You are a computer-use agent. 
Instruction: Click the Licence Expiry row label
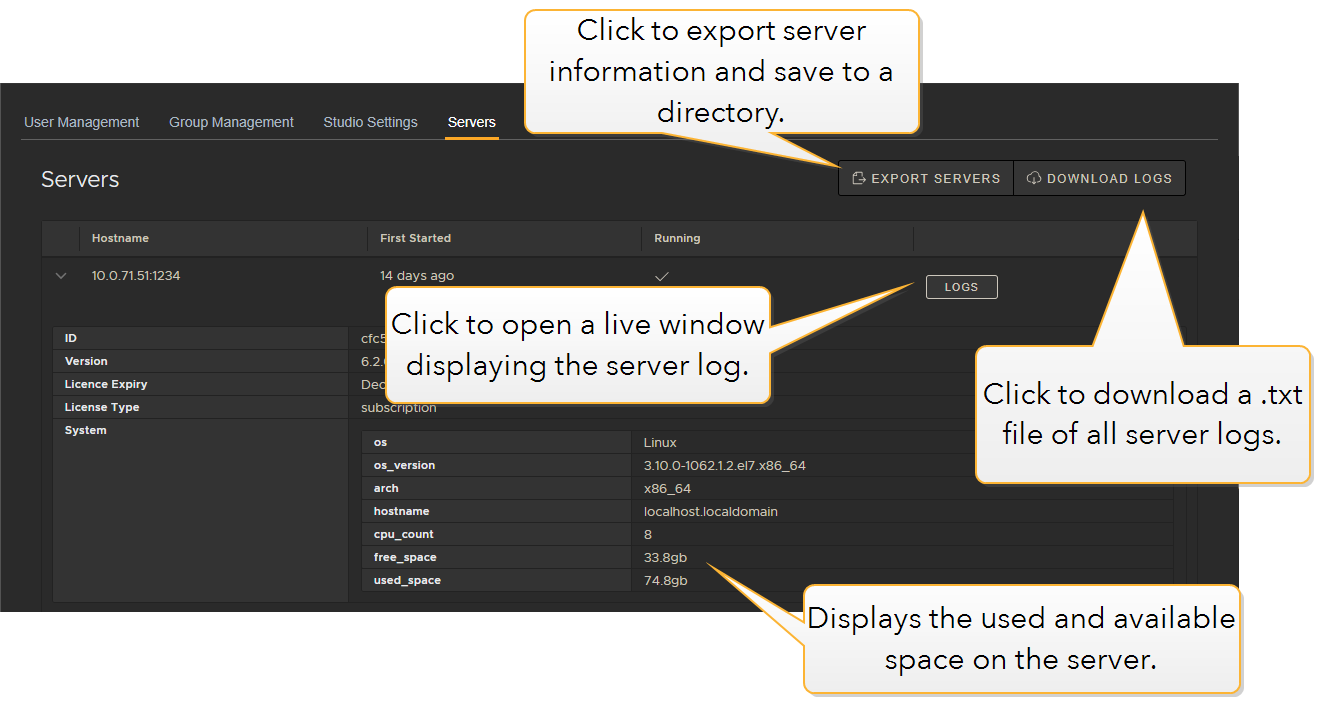point(106,384)
